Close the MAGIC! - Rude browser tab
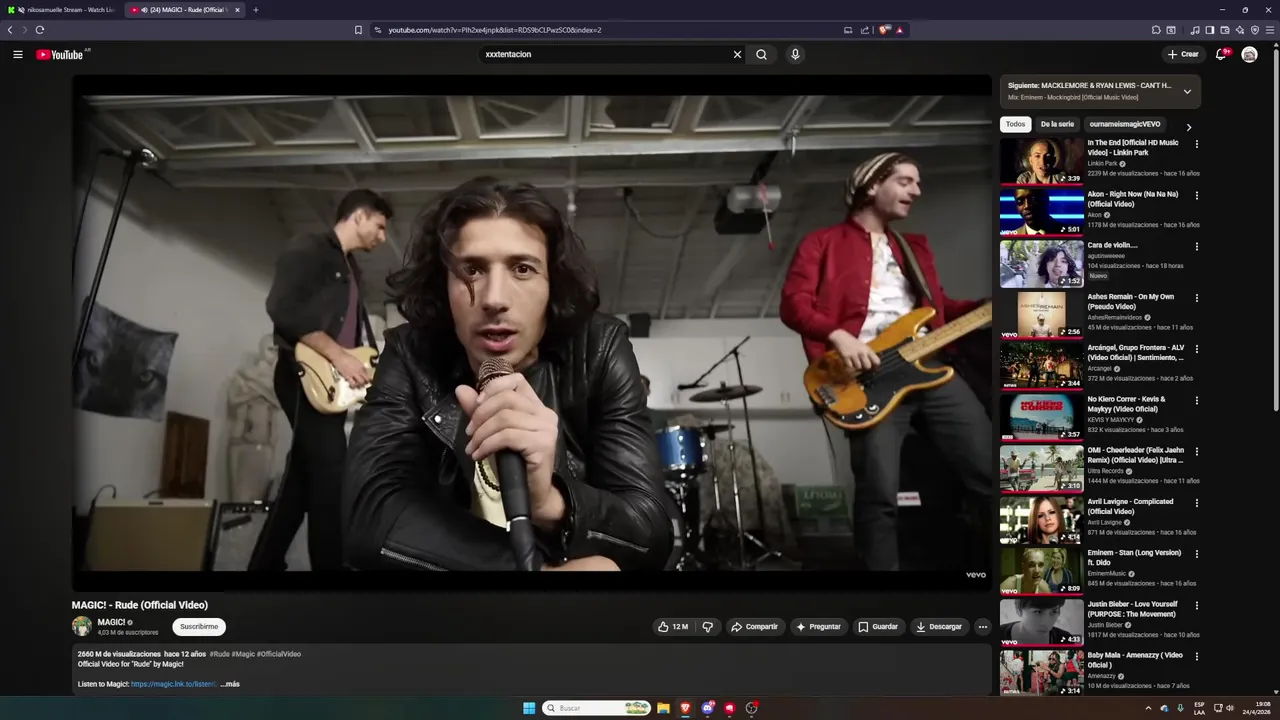The height and width of the screenshot is (720, 1280). coord(237,10)
